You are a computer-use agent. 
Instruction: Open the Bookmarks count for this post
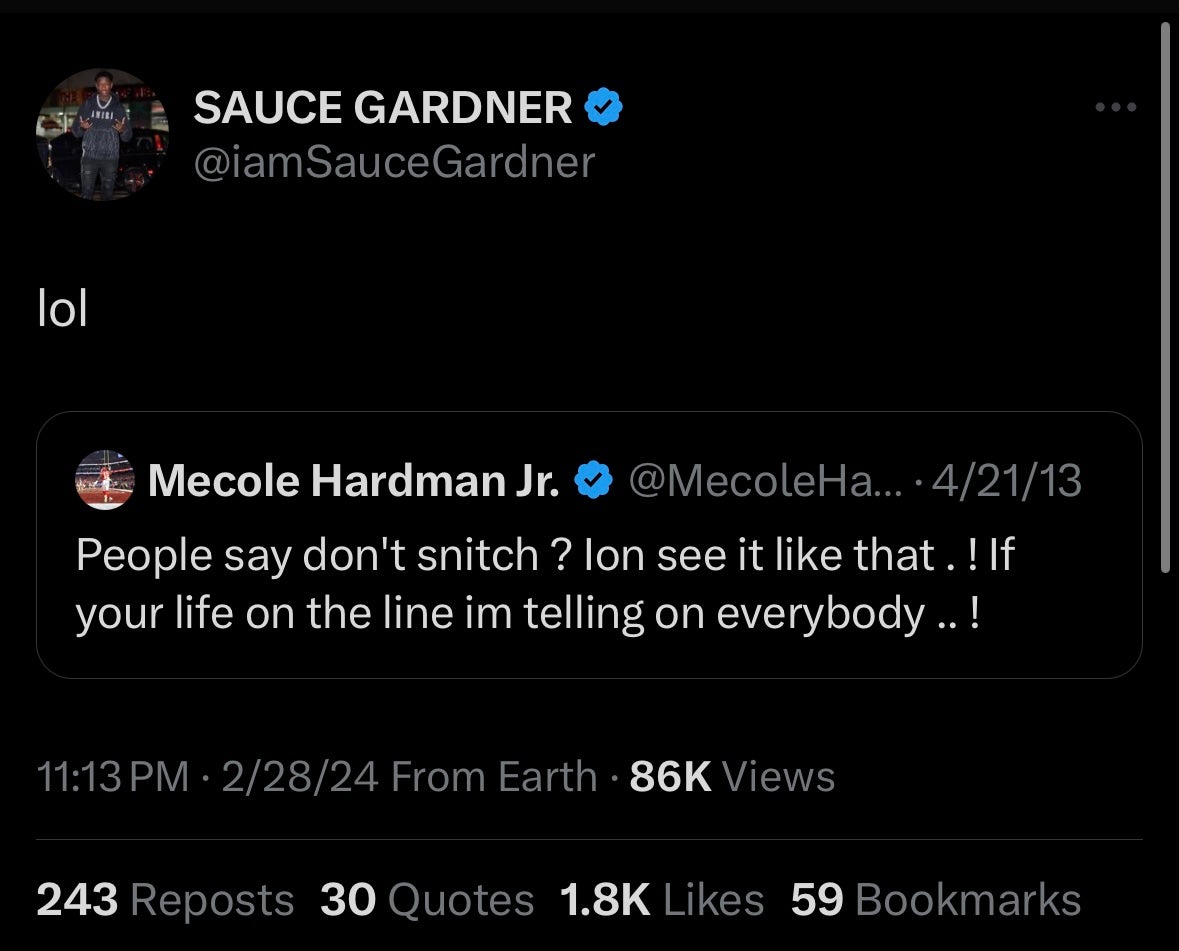[x=935, y=899]
